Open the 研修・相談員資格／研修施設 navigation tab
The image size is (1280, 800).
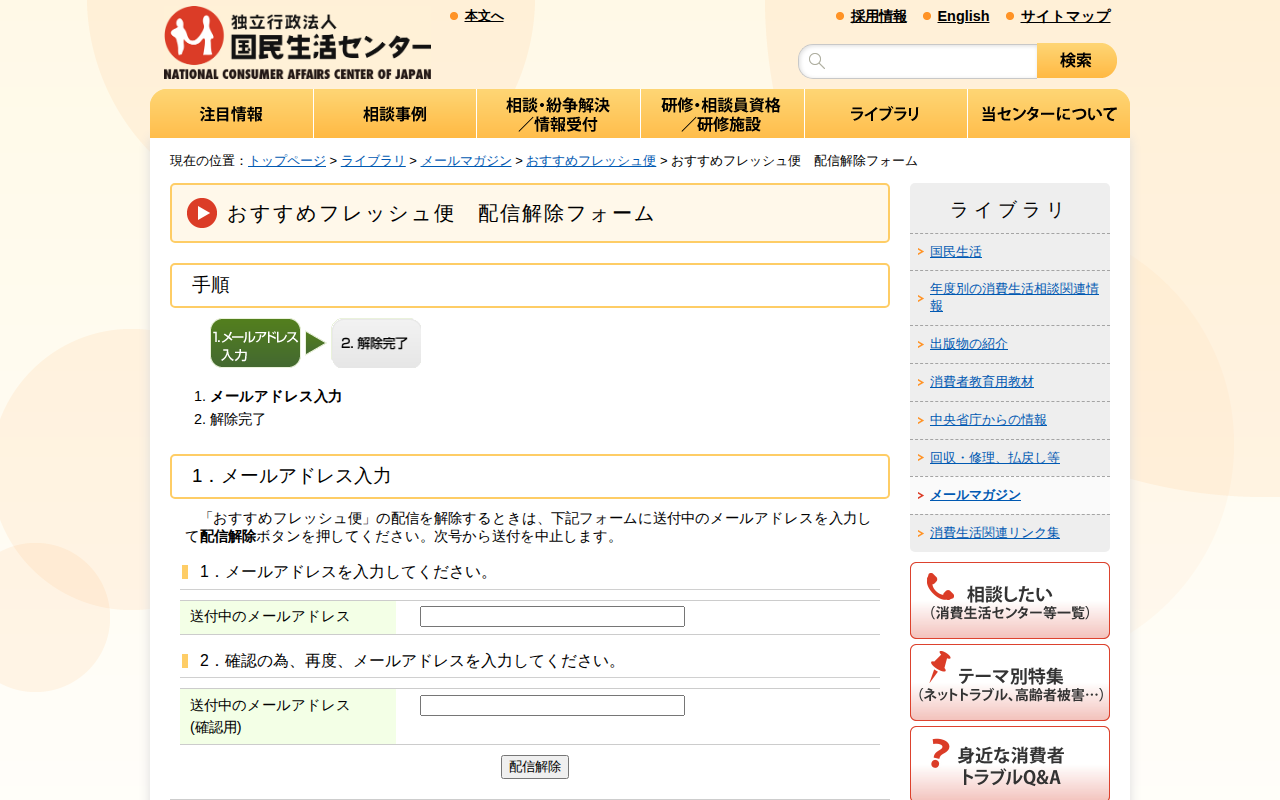[x=722, y=114]
